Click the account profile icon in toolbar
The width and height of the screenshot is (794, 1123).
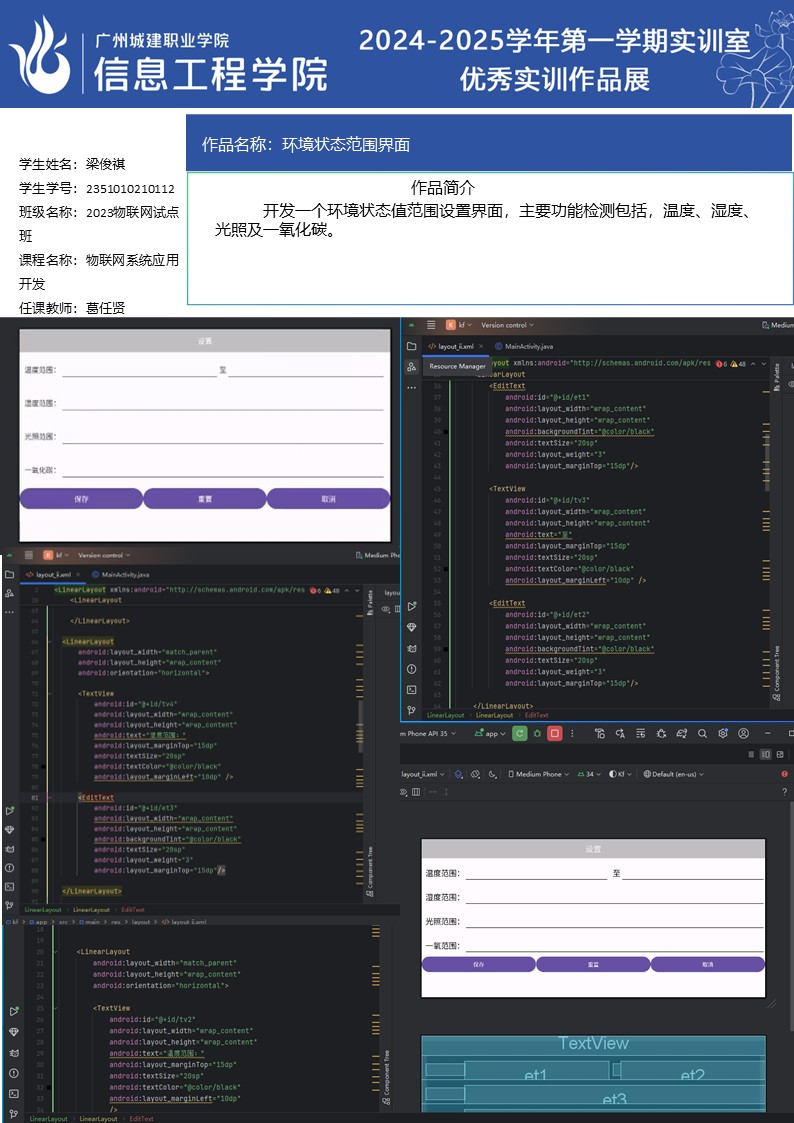(x=743, y=733)
